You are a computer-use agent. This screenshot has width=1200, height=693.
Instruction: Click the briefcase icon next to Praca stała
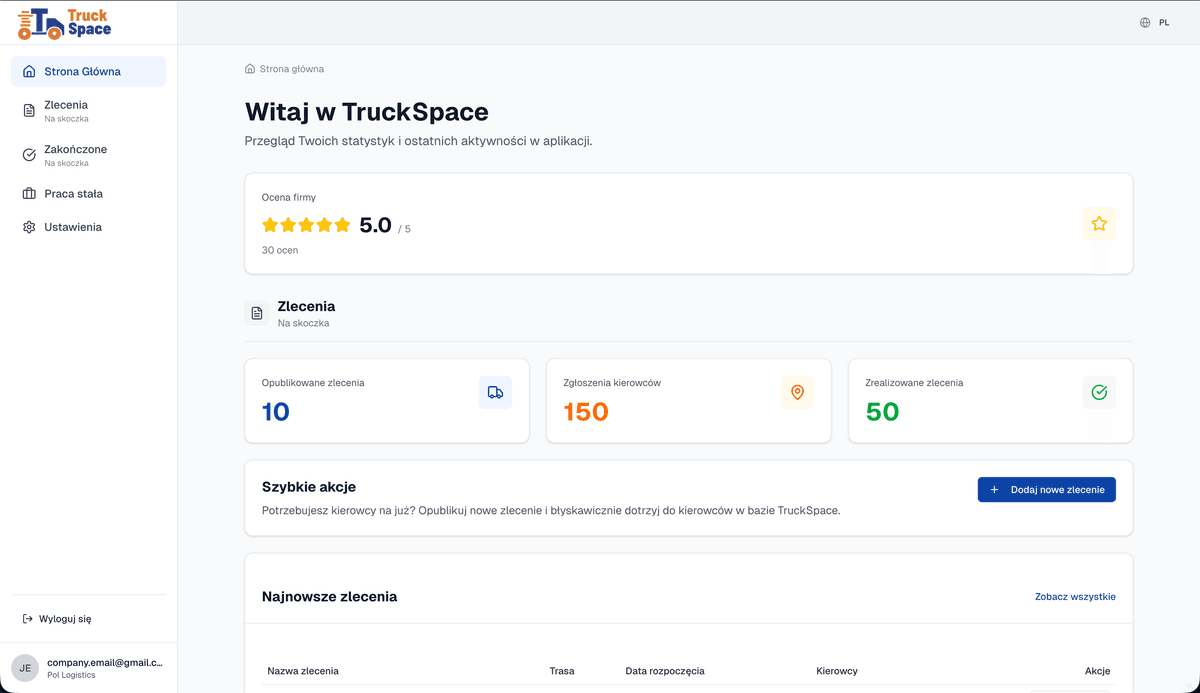coord(29,194)
